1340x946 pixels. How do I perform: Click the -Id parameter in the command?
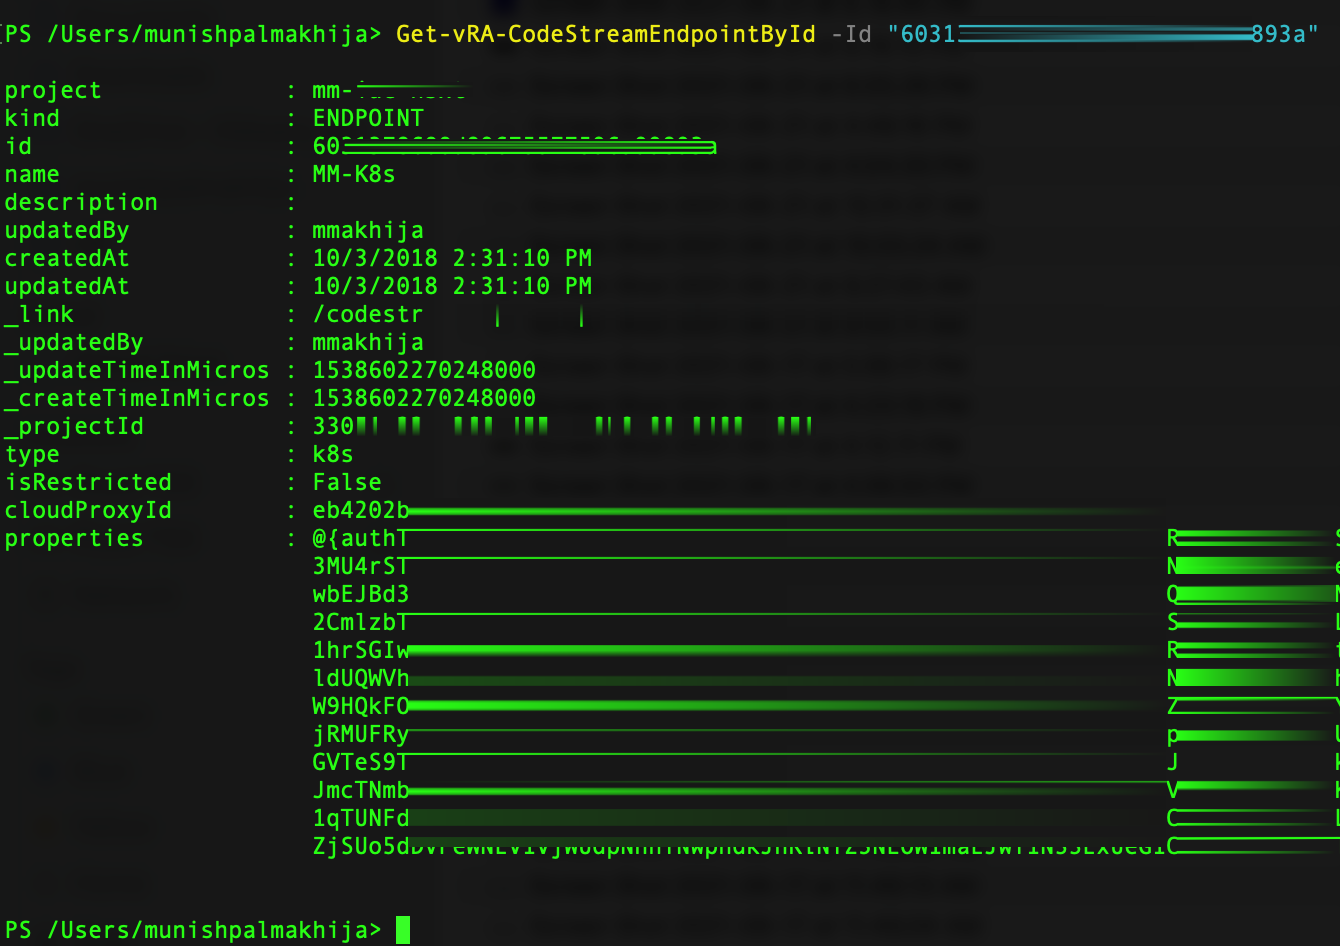851,34
